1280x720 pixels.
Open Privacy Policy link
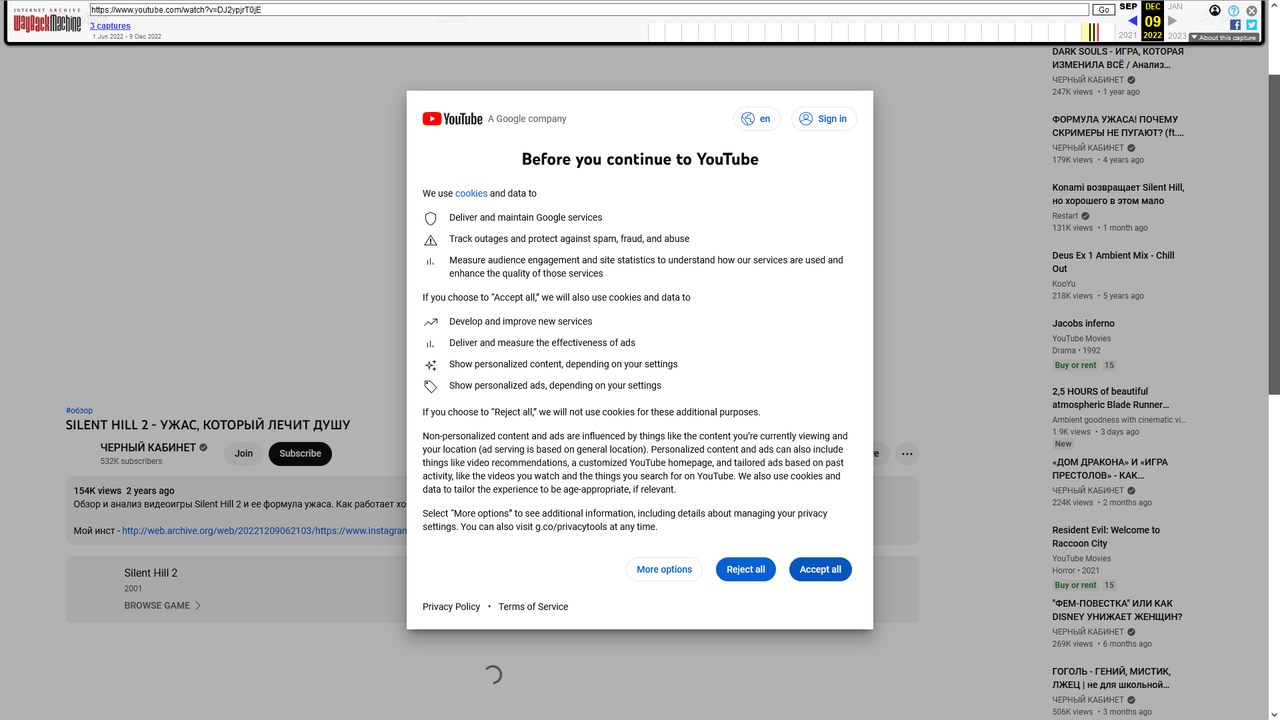[451, 607]
